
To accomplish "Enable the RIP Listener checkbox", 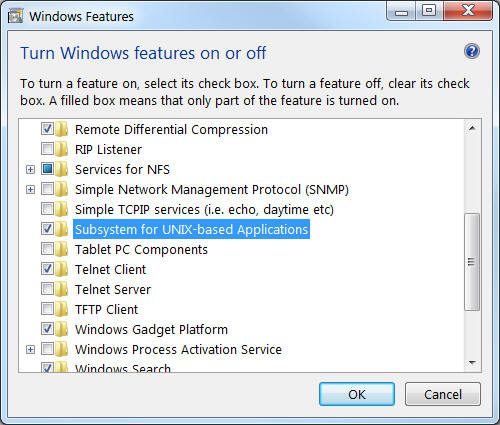I will (47, 149).
